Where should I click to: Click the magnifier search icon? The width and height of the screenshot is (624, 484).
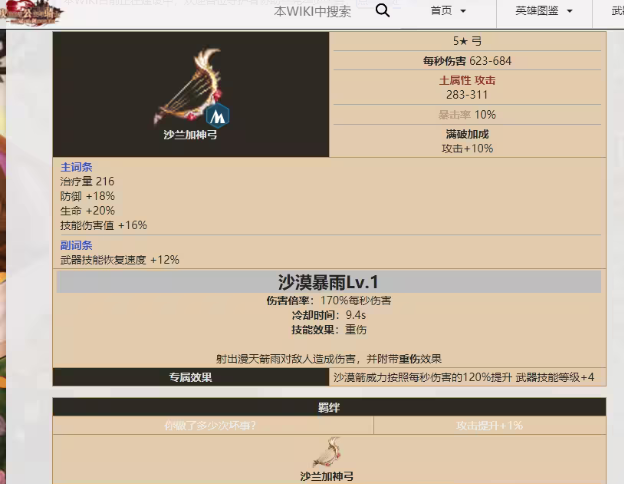382,10
